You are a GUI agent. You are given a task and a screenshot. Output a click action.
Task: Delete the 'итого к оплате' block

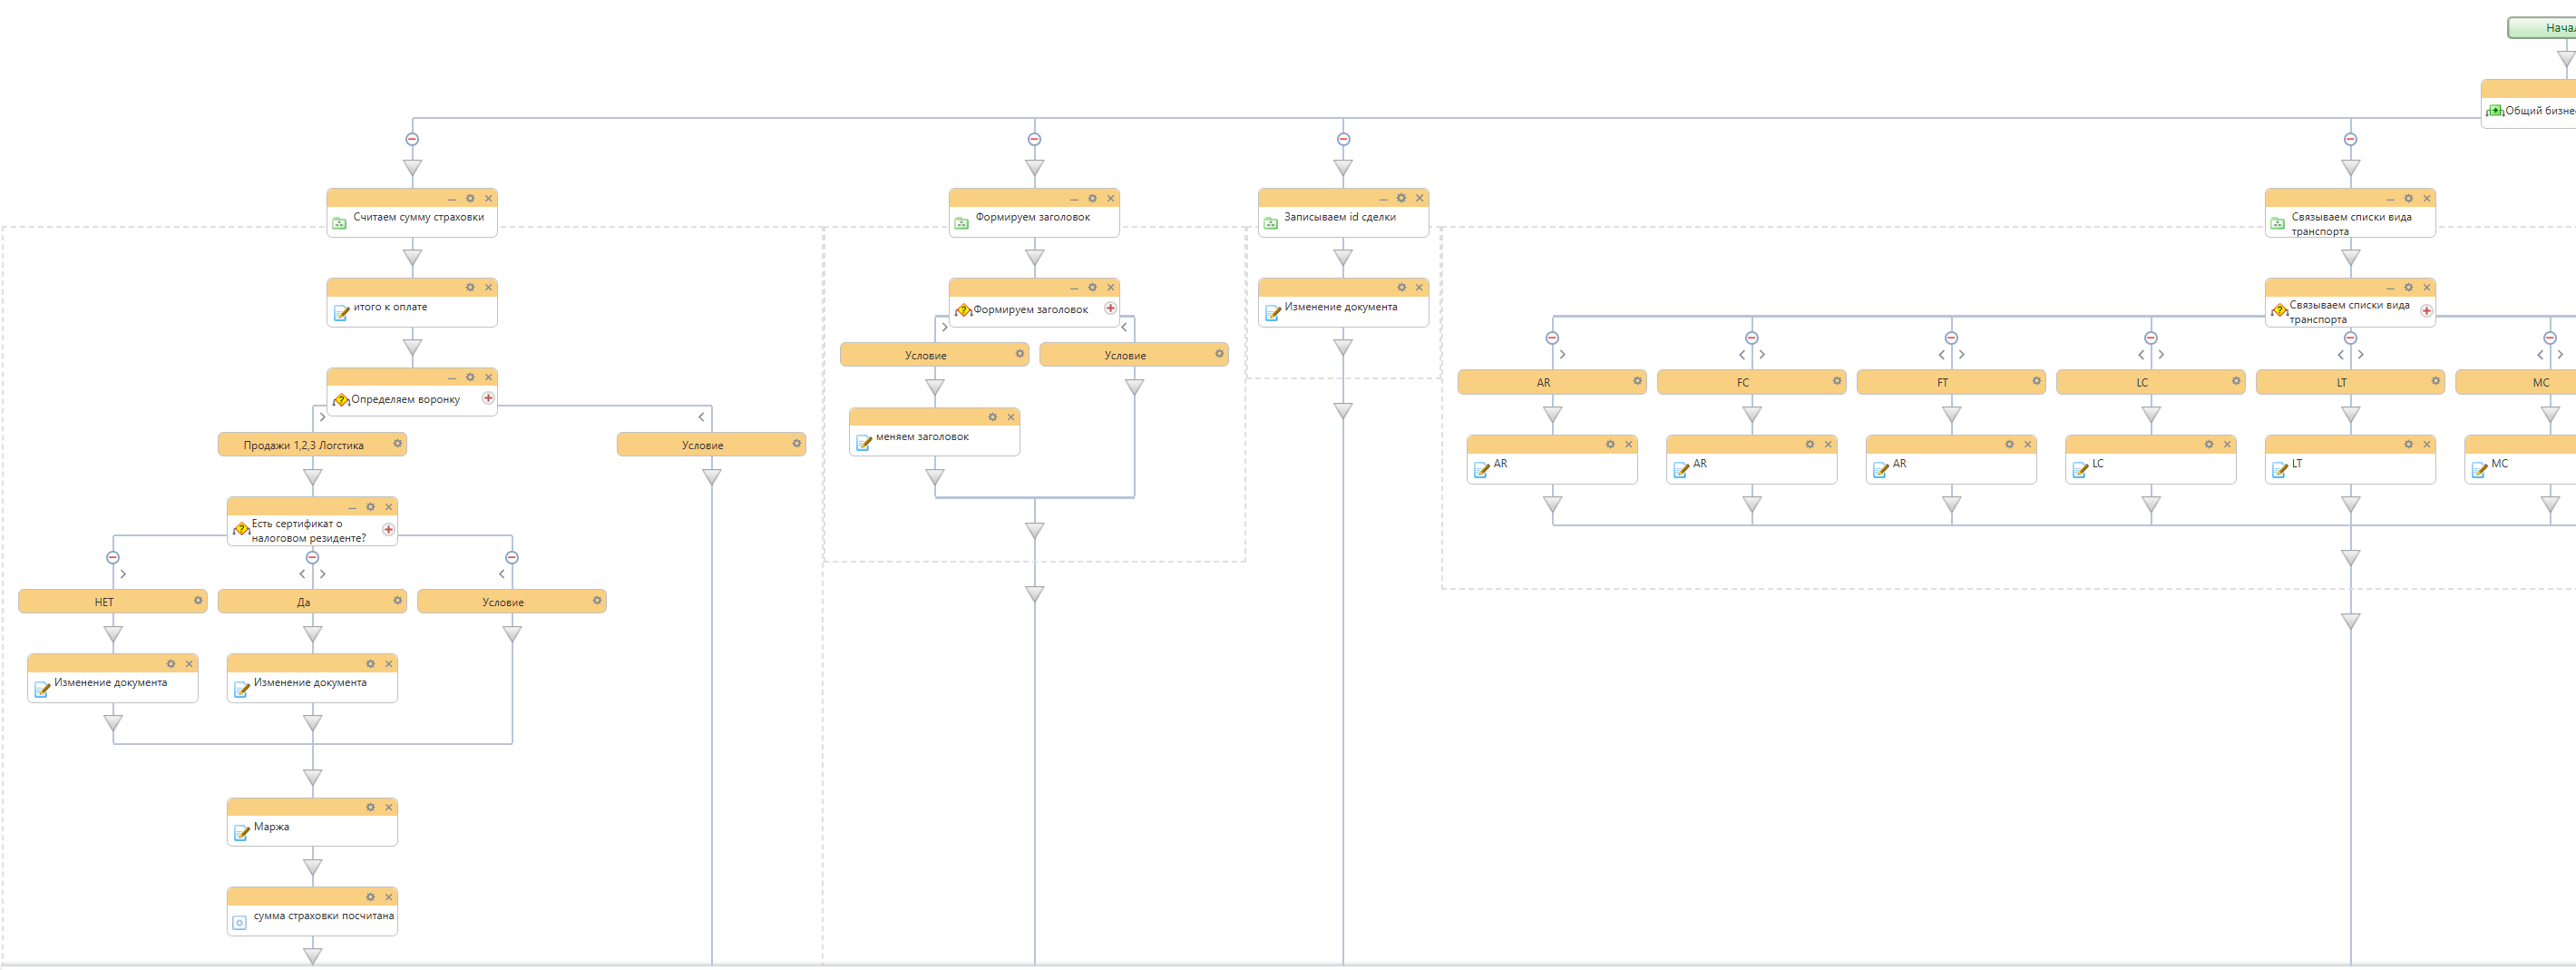(488, 287)
